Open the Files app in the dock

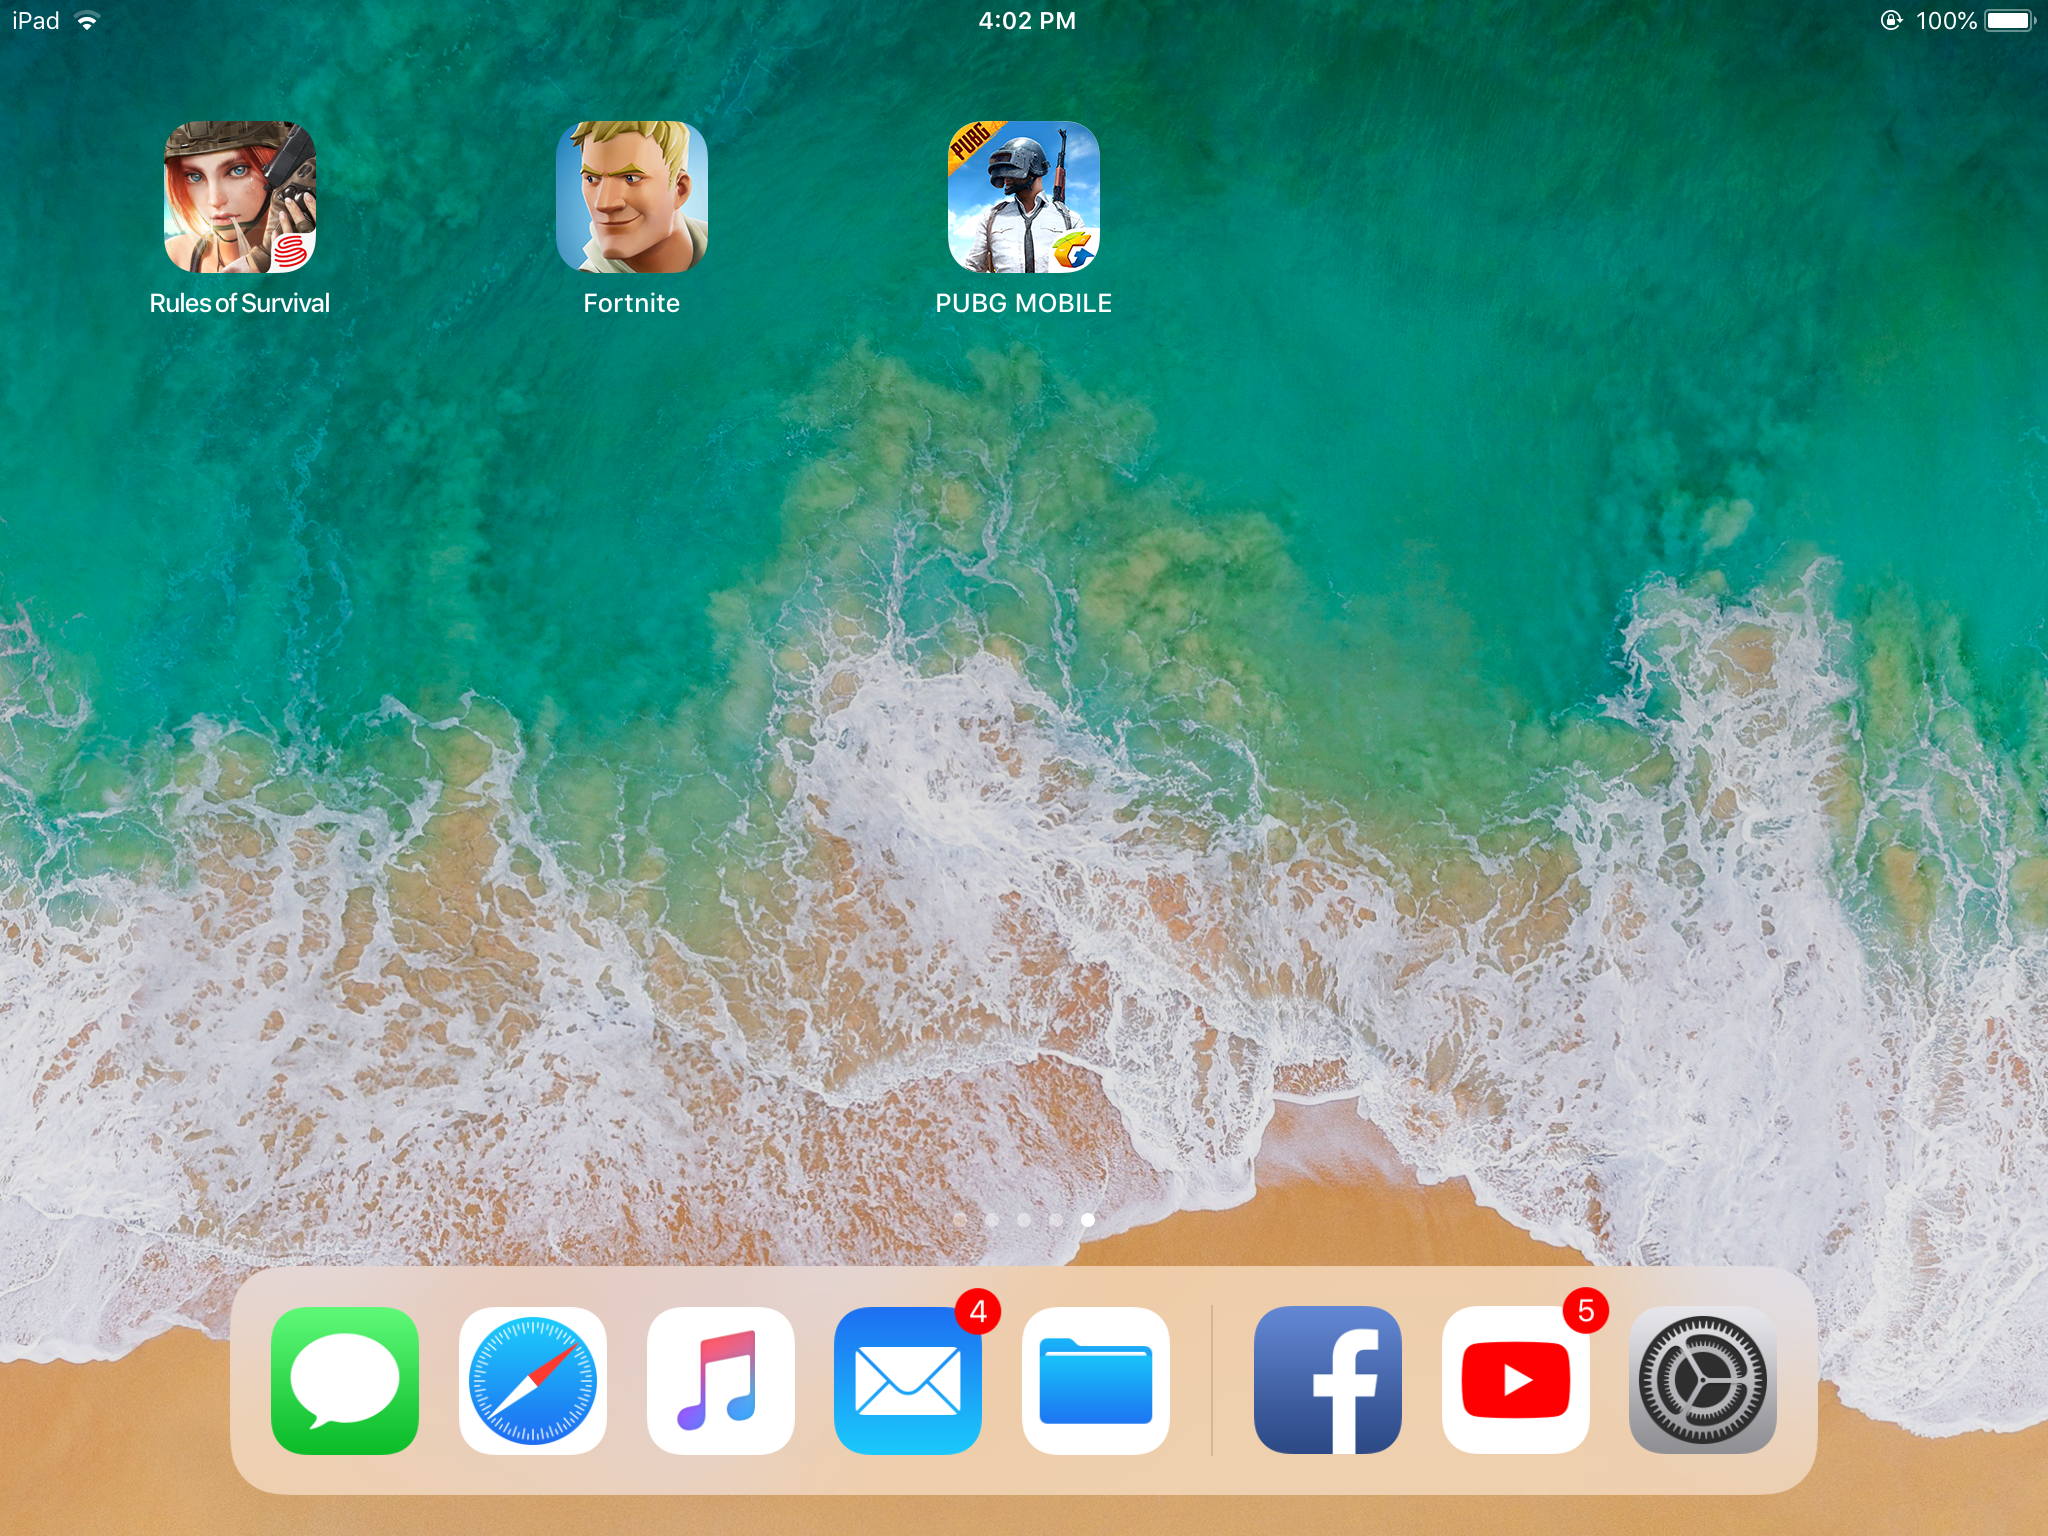(x=1096, y=1380)
